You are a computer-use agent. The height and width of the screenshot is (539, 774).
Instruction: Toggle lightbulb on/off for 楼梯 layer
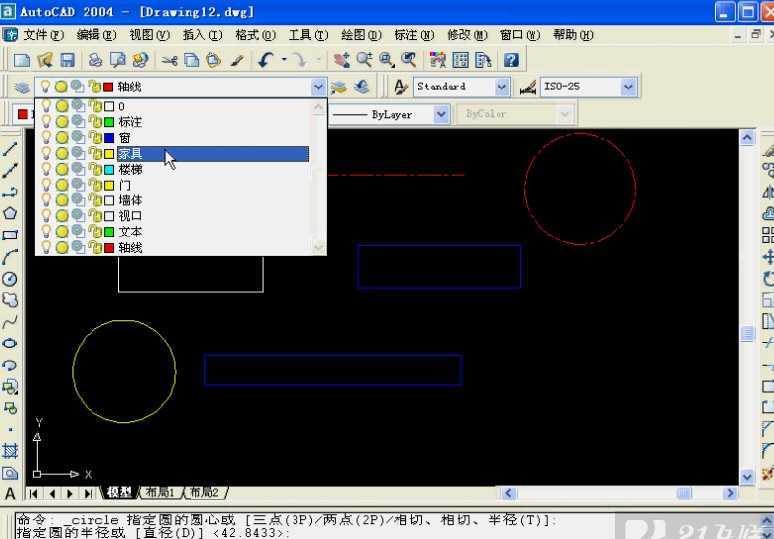point(46,169)
